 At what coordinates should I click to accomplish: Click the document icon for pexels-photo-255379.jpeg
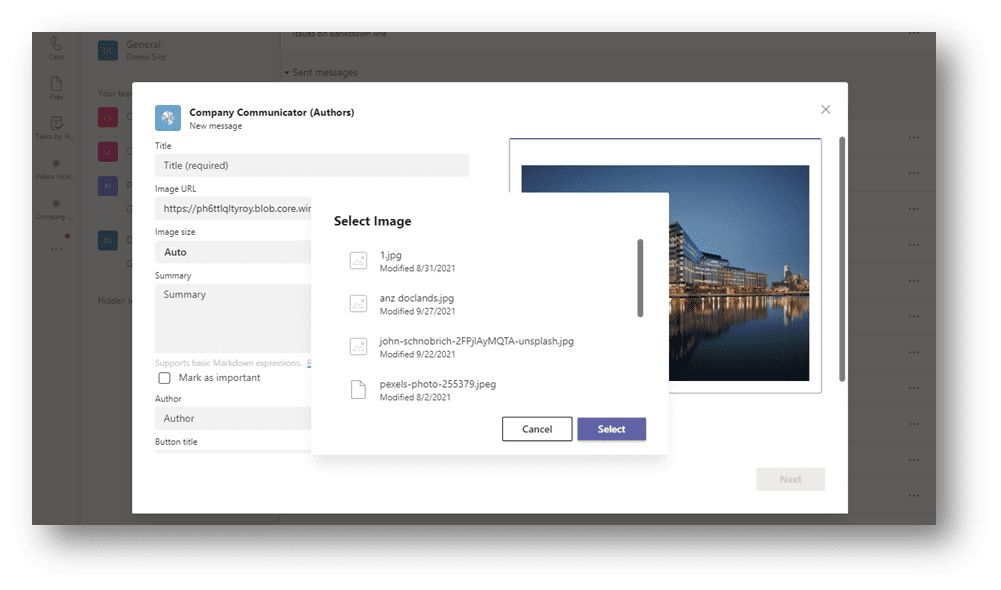coord(358,389)
